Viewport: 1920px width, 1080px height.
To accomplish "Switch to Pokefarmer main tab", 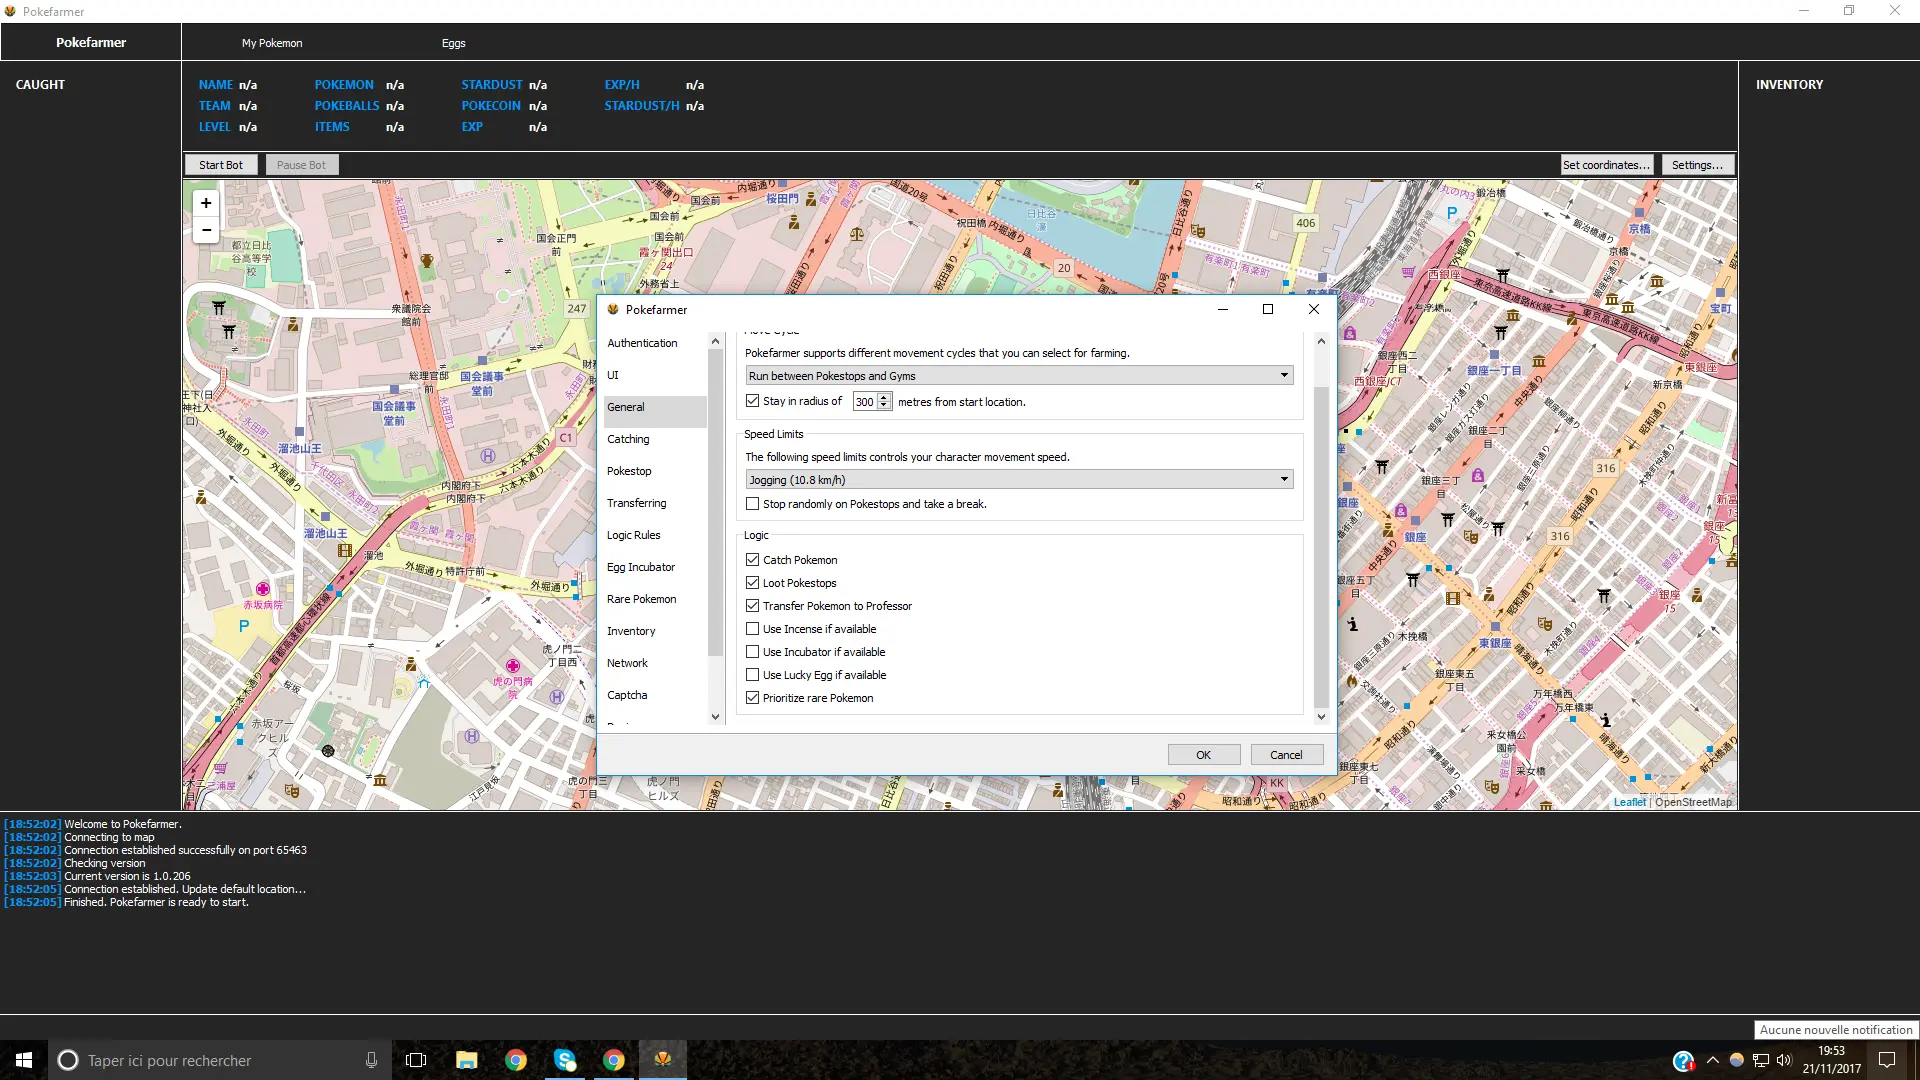I will tap(91, 43).
